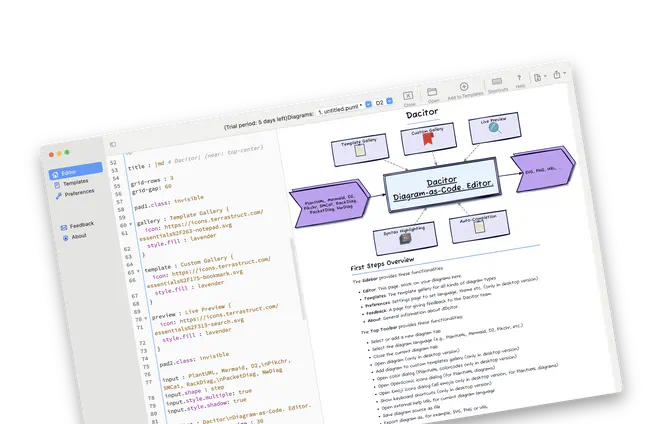Image resolution: width=650 pixels, height=424 pixels.
Task: Collapse the code fold at line 60
Action: click(x=130, y=224)
